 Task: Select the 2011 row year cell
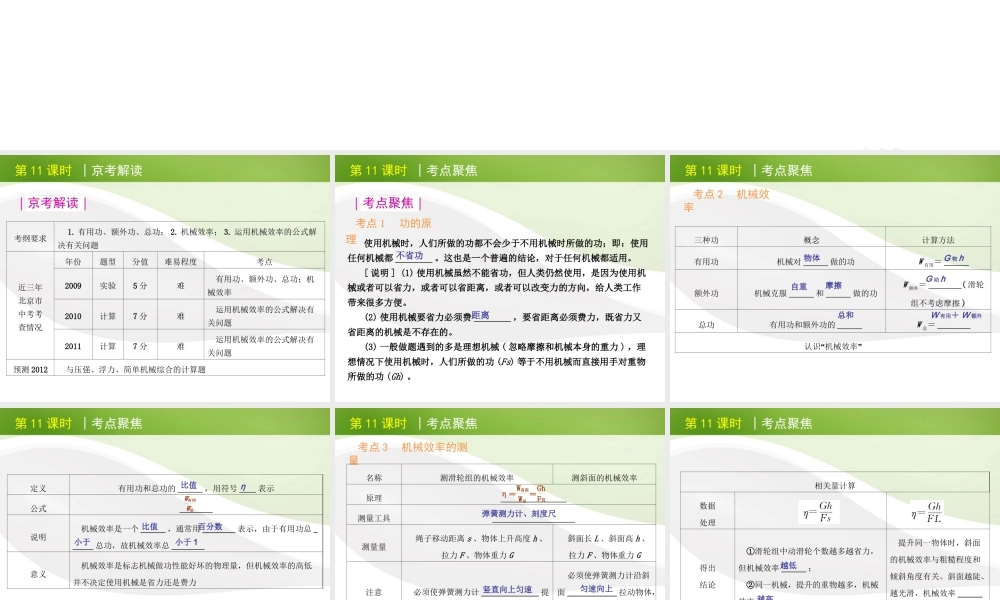click(x=73, y=346)
